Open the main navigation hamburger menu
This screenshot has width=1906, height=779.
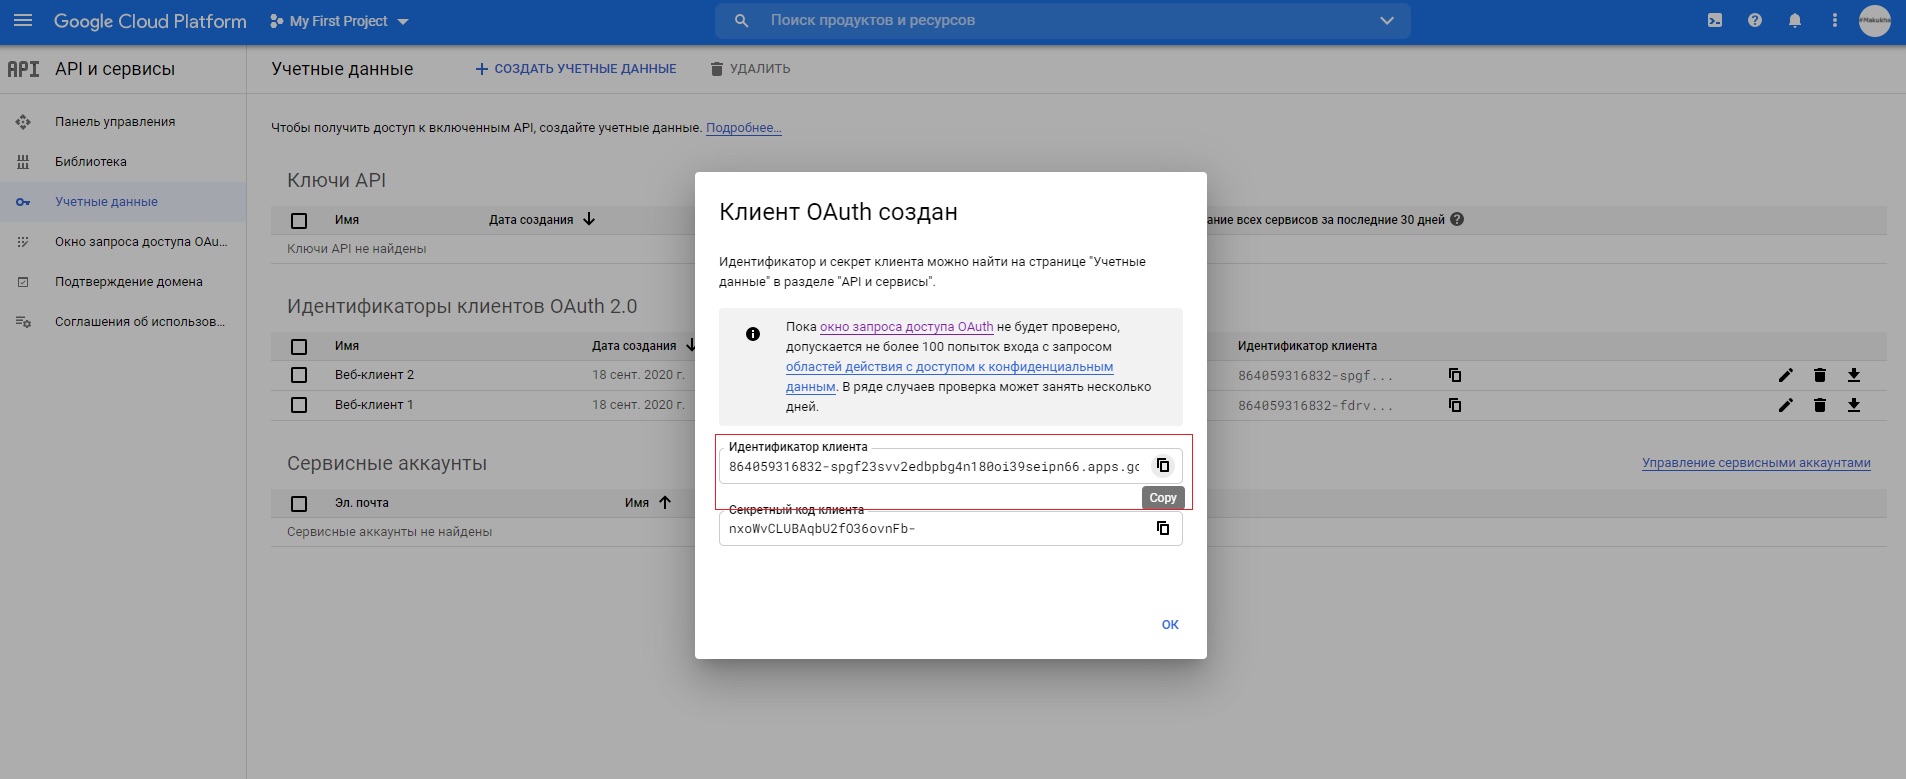[x=23, y=21]
